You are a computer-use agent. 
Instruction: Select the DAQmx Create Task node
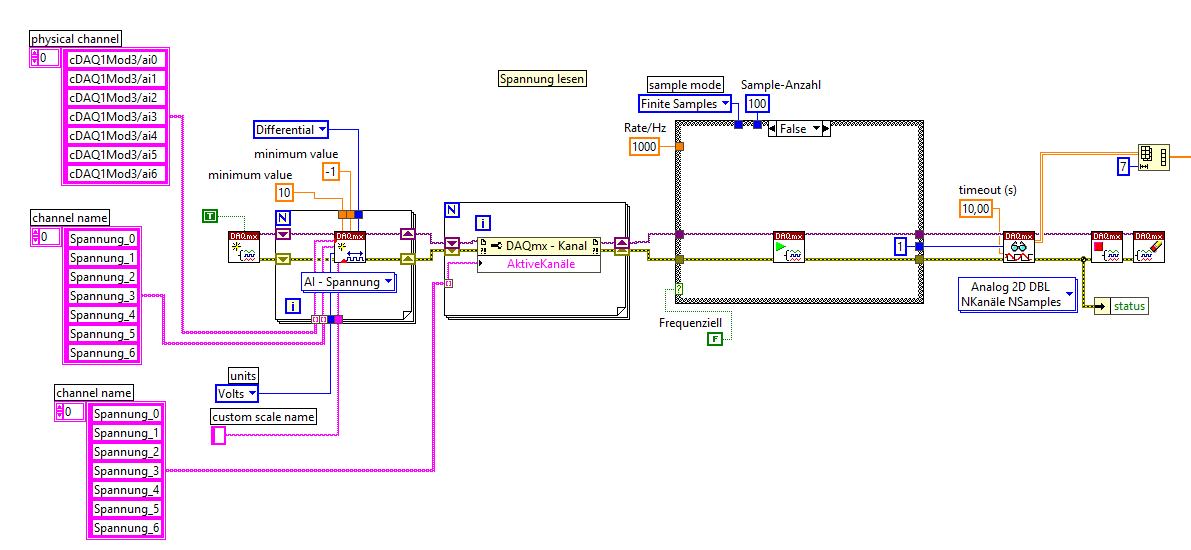[x=244, y=247]
